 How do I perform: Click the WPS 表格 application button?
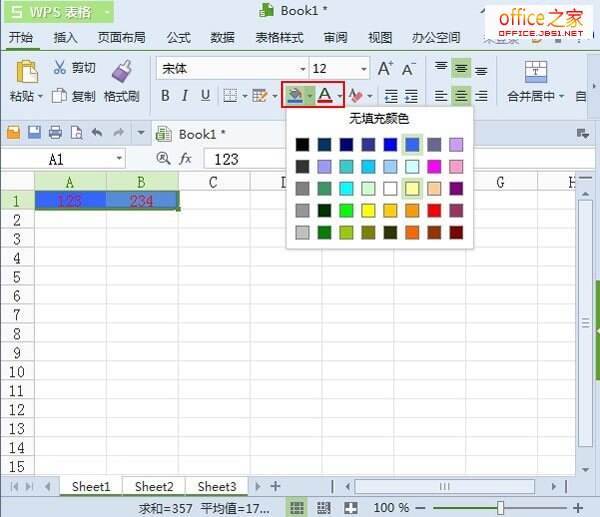click(59, 12)
